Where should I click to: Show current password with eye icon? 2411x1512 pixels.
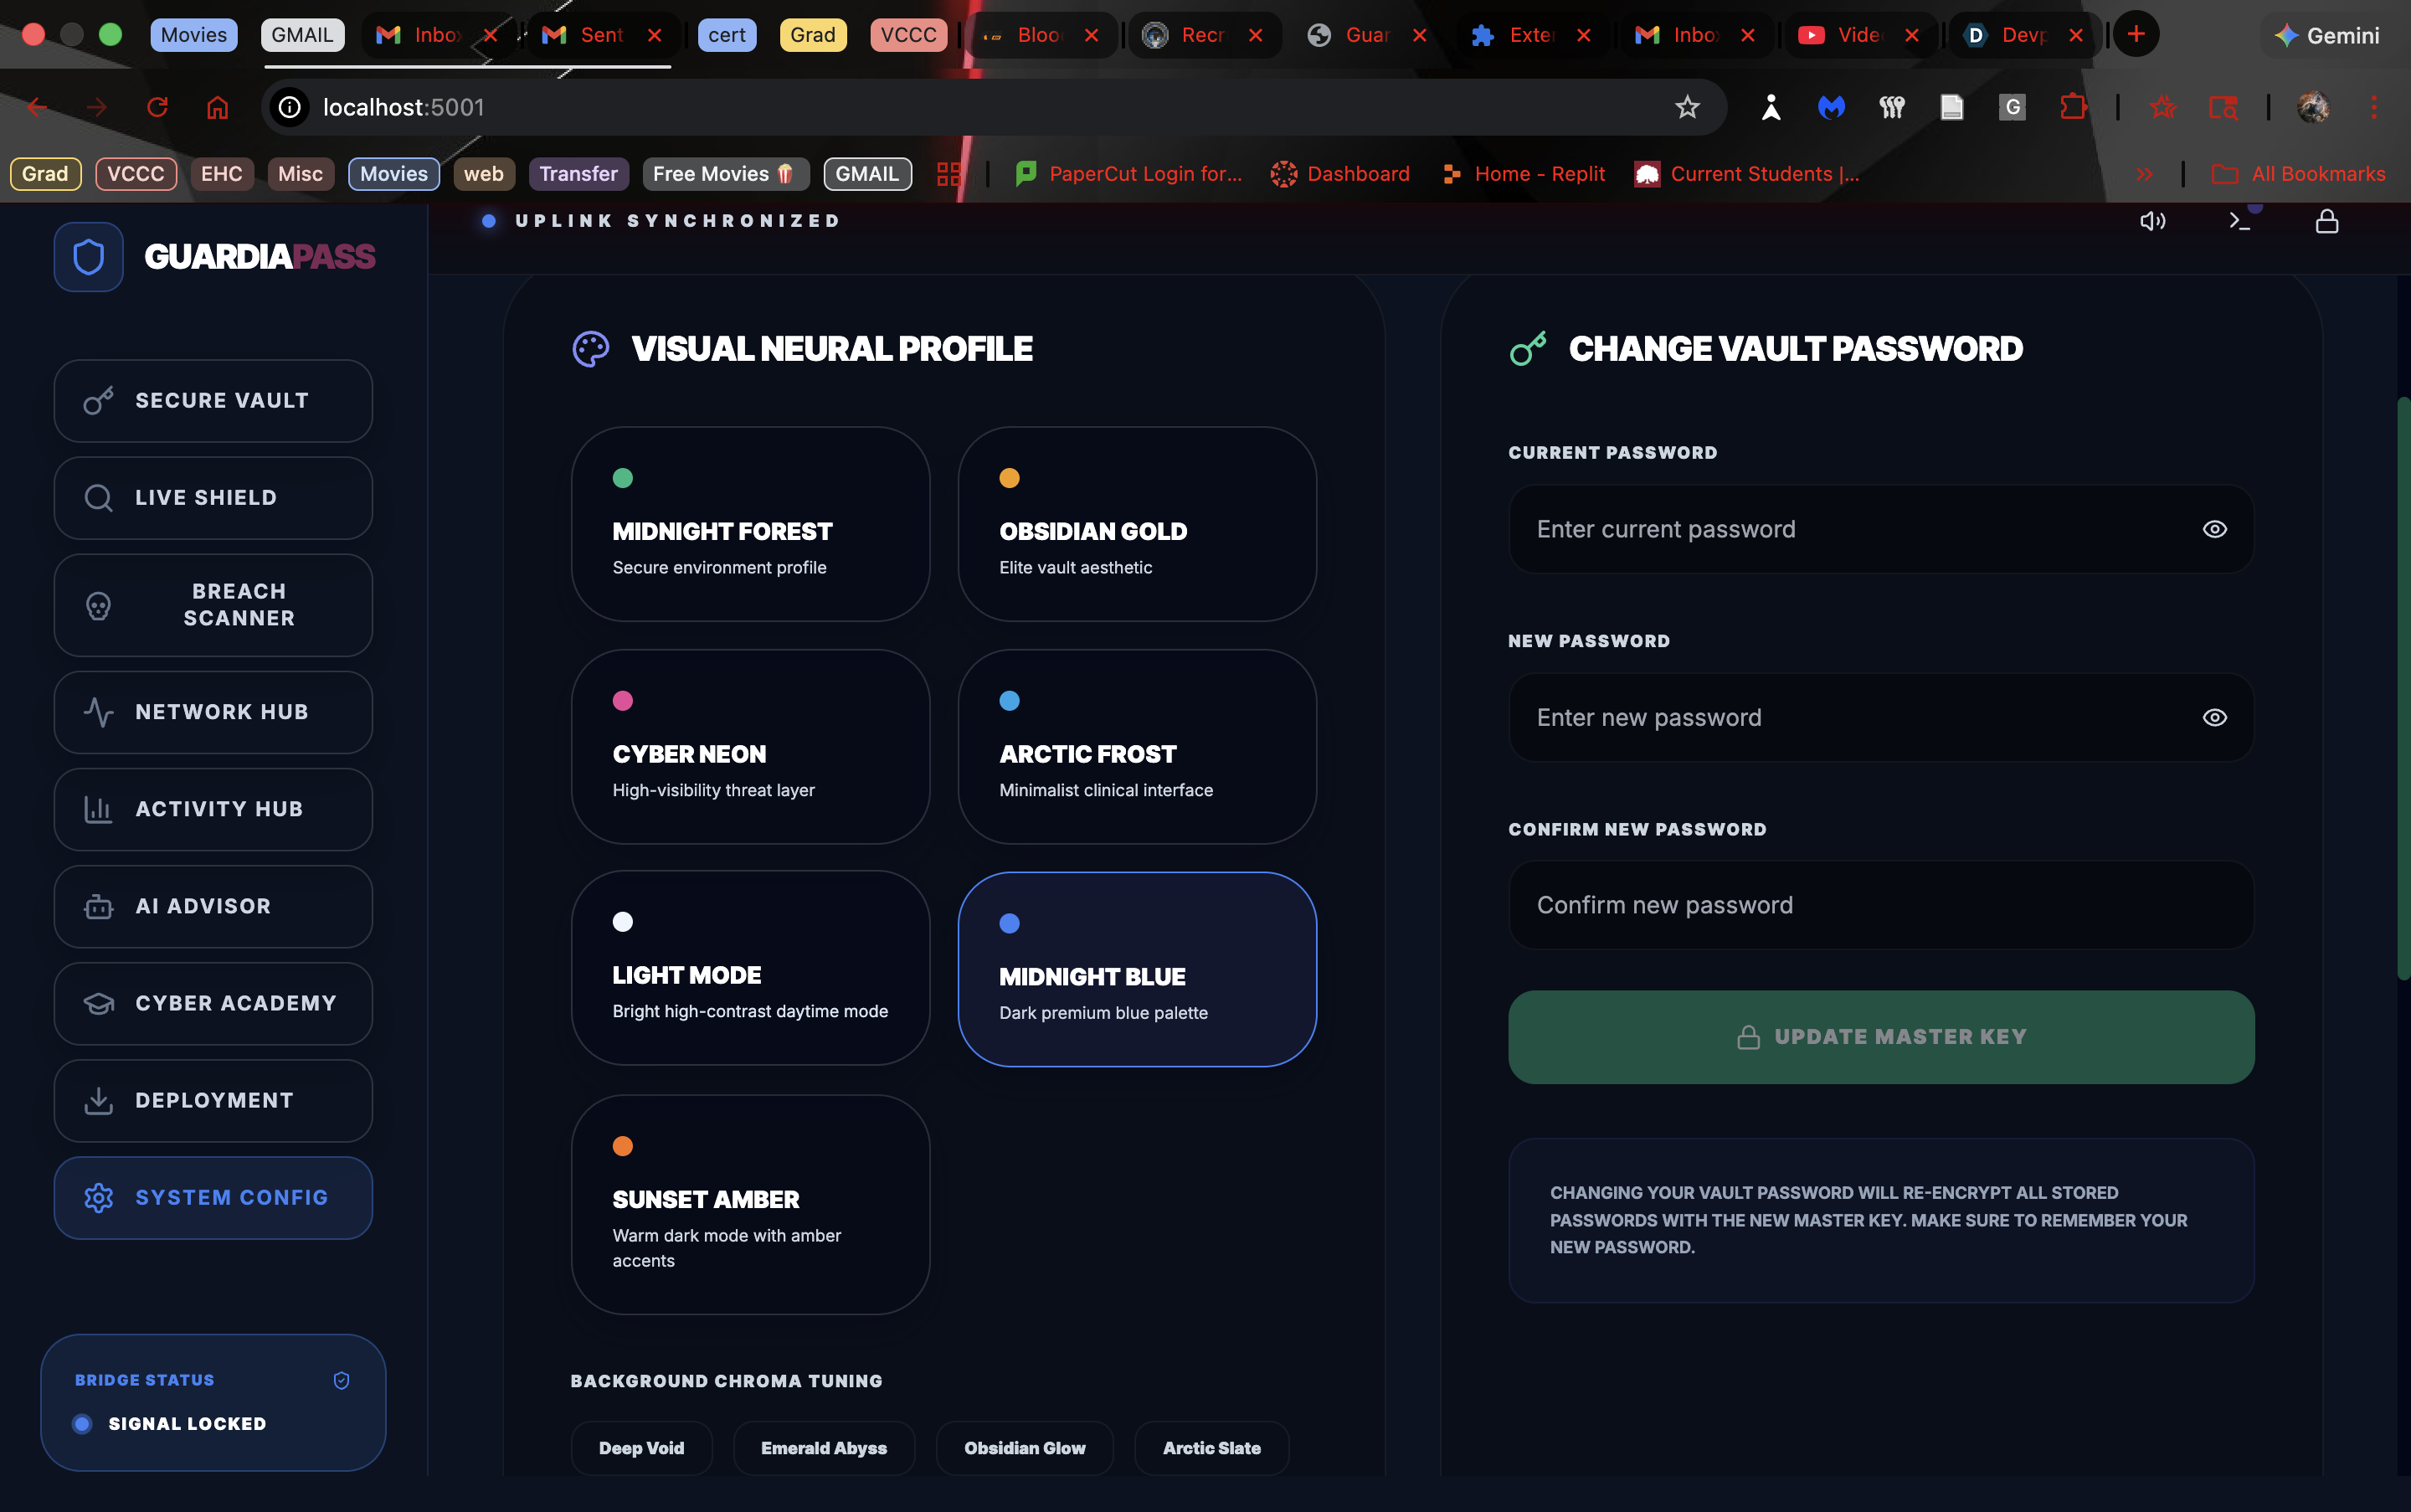[2214, 529]
